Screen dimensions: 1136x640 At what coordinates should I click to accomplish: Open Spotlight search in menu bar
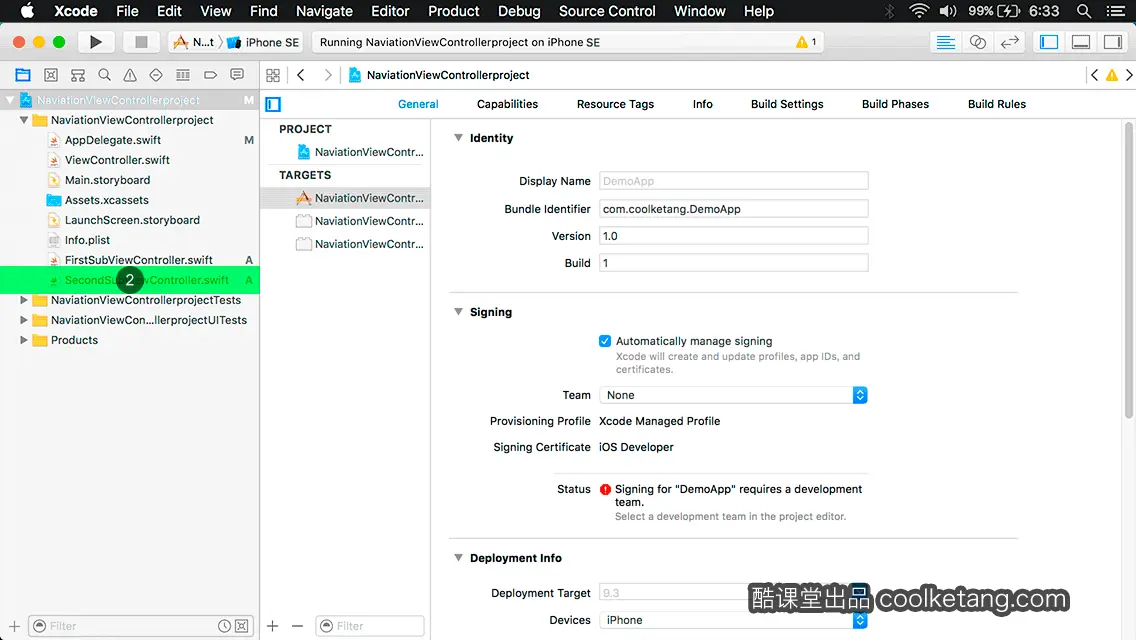pyautogui.click(x=1084, y=11)
